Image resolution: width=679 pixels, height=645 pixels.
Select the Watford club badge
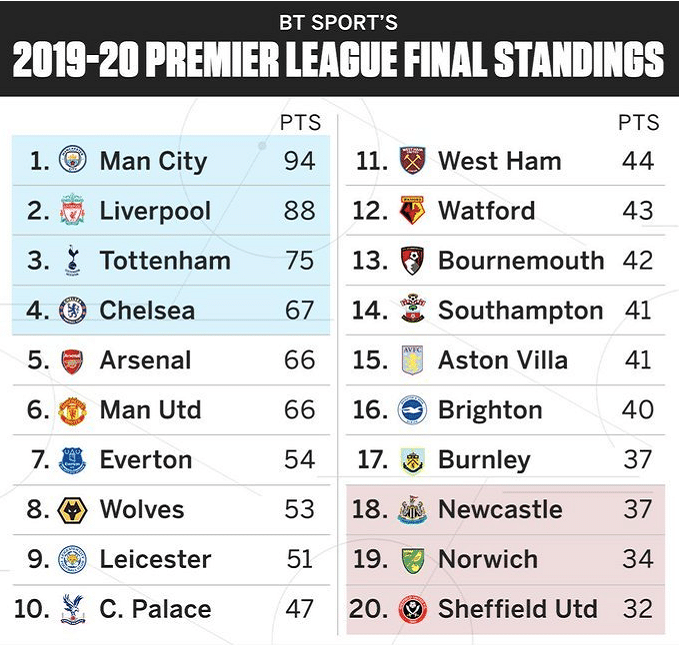click(412, 211)
